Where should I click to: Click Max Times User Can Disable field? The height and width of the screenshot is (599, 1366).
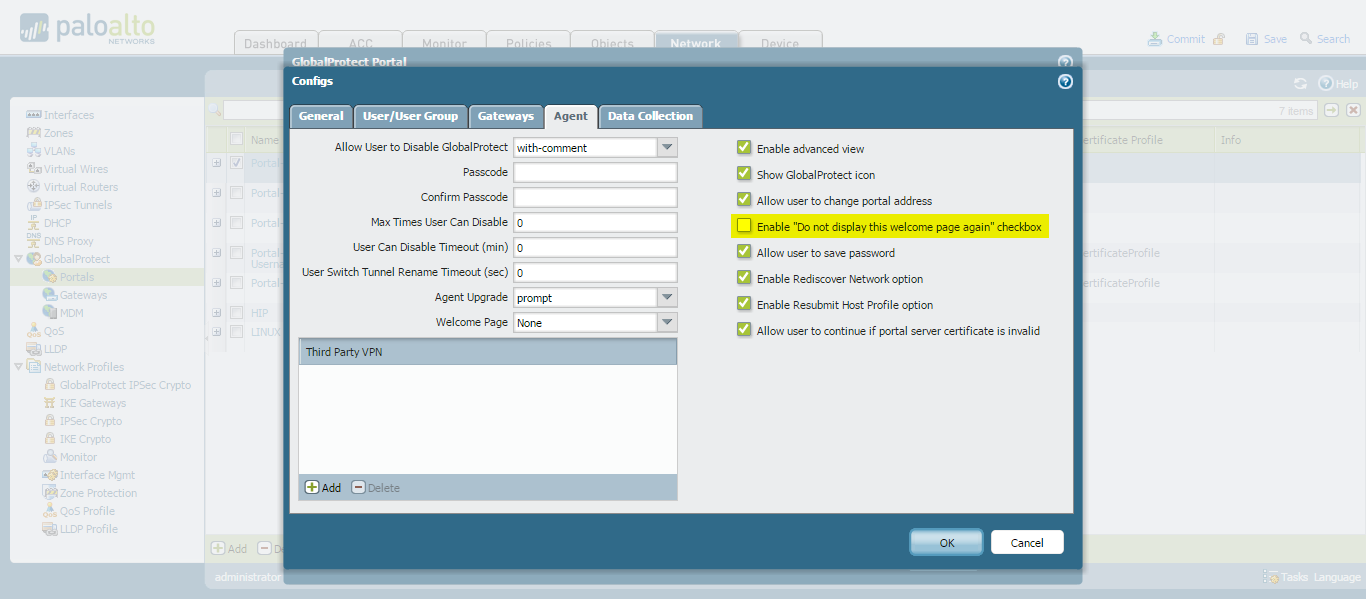tap(595, 222)
